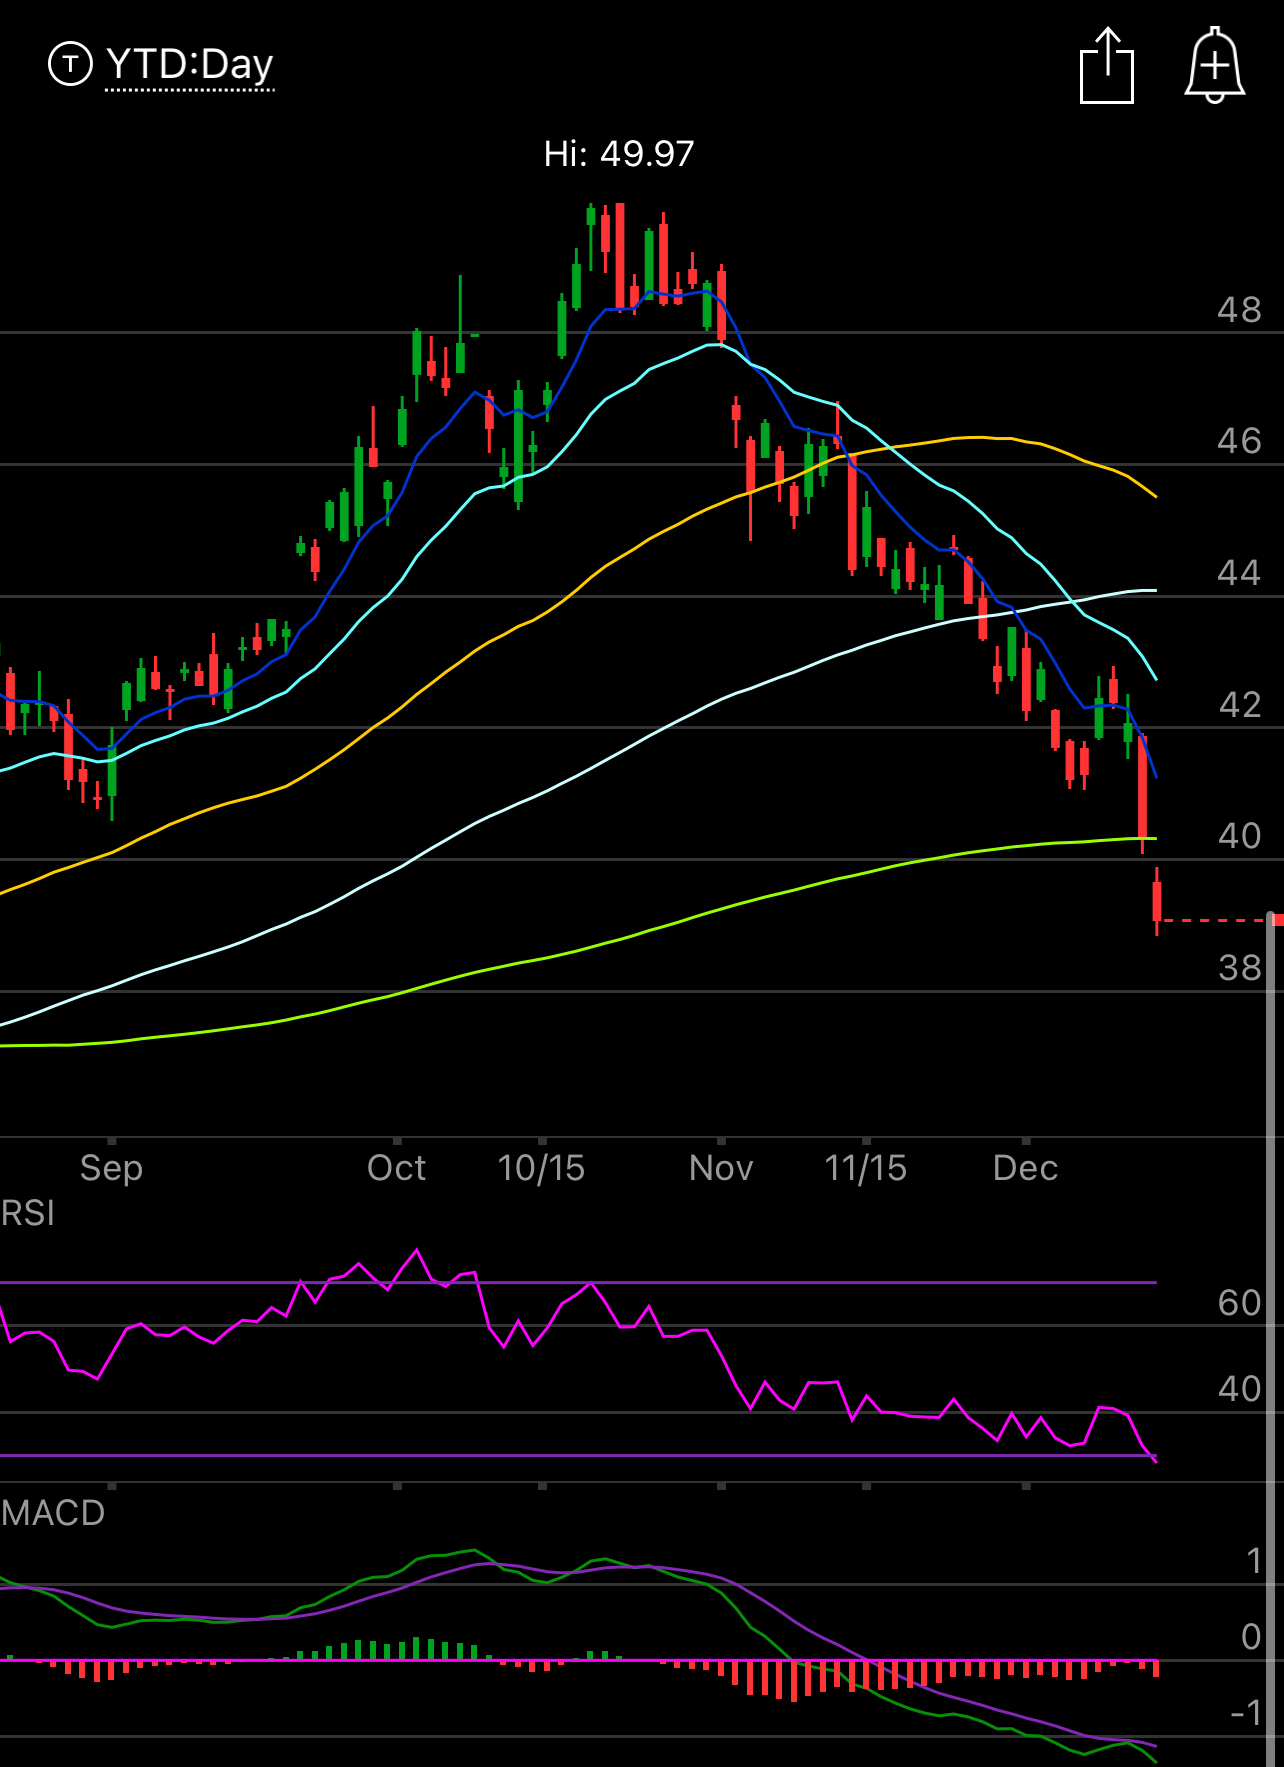Tap the Dec date axis label
This screenshot has height=1767, width=1284.
pyautogui.click(x=1025, y=1168)
